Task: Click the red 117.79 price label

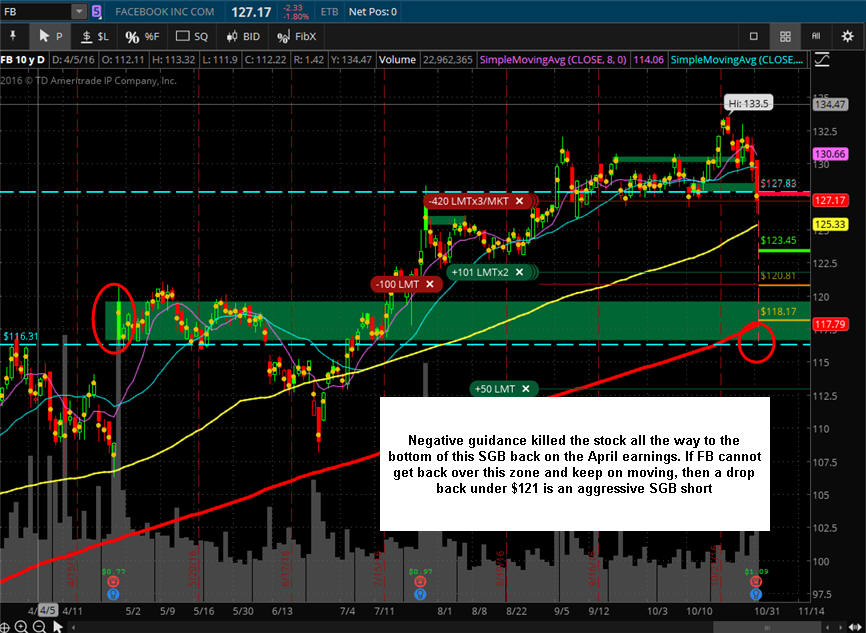Action: (830, 324)
